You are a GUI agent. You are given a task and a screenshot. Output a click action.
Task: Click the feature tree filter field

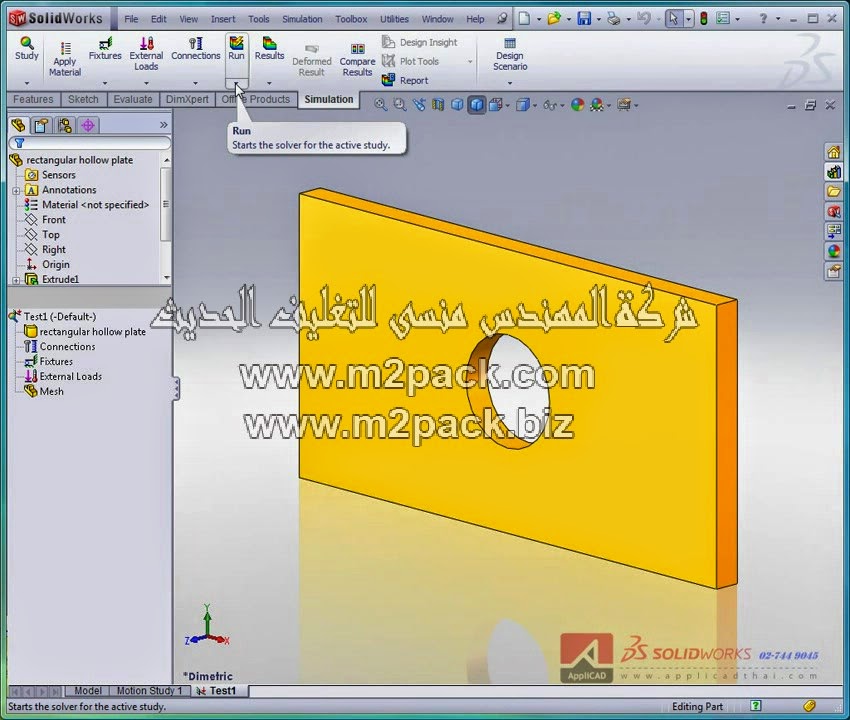click(90, 143)
